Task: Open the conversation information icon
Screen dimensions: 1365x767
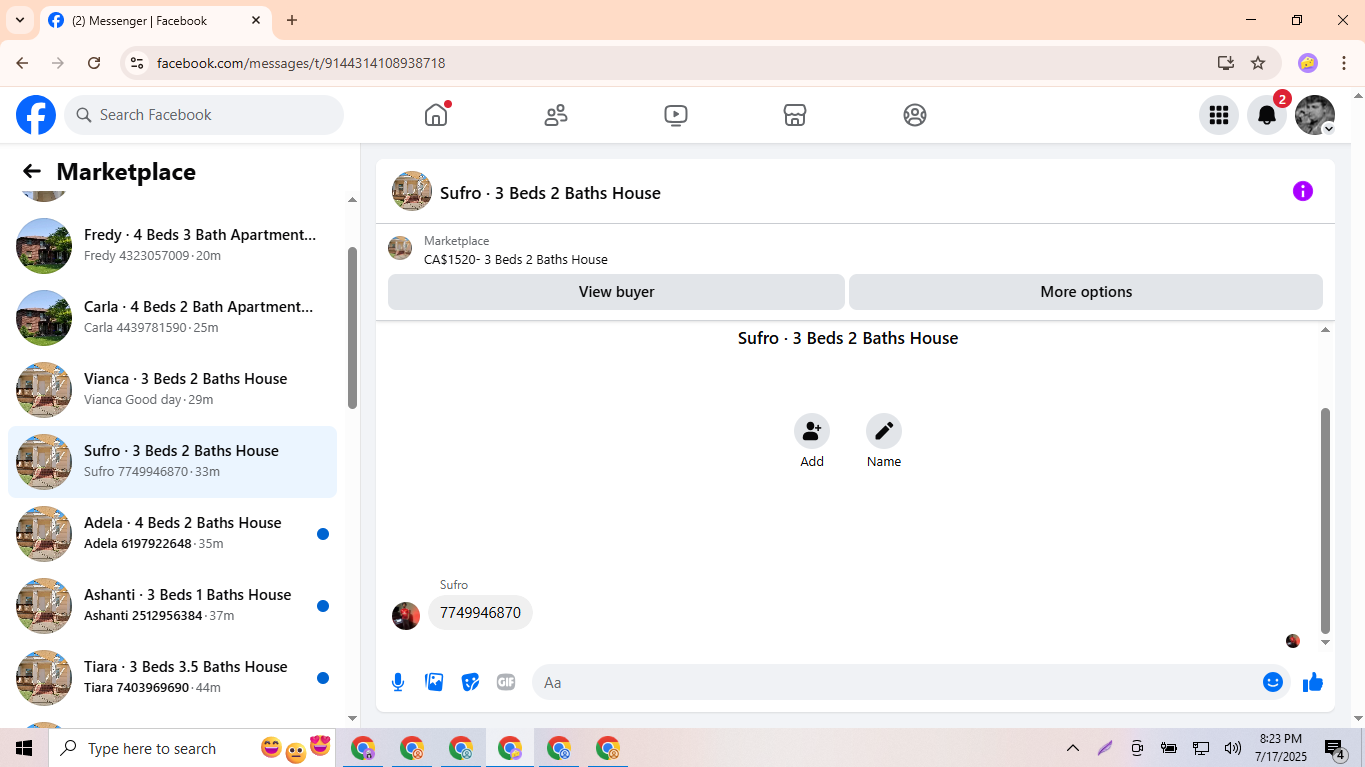Action: [x=1302, y=191]
